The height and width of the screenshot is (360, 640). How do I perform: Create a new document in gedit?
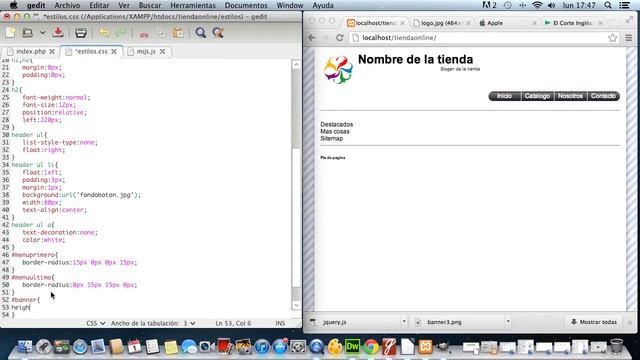[10, 33]
